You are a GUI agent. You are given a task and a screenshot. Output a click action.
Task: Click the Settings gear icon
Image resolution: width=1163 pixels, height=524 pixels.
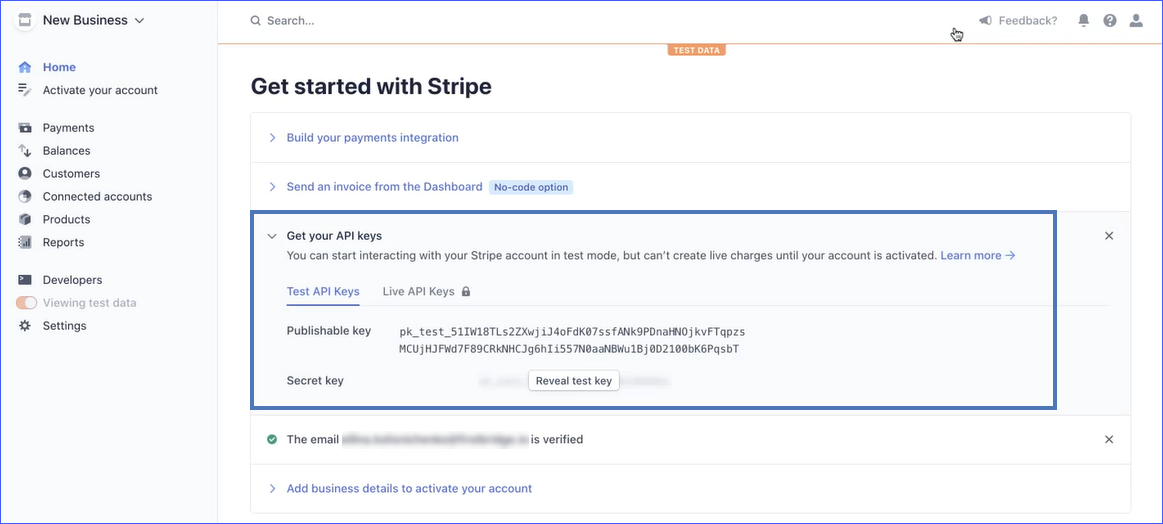point(25,326)
